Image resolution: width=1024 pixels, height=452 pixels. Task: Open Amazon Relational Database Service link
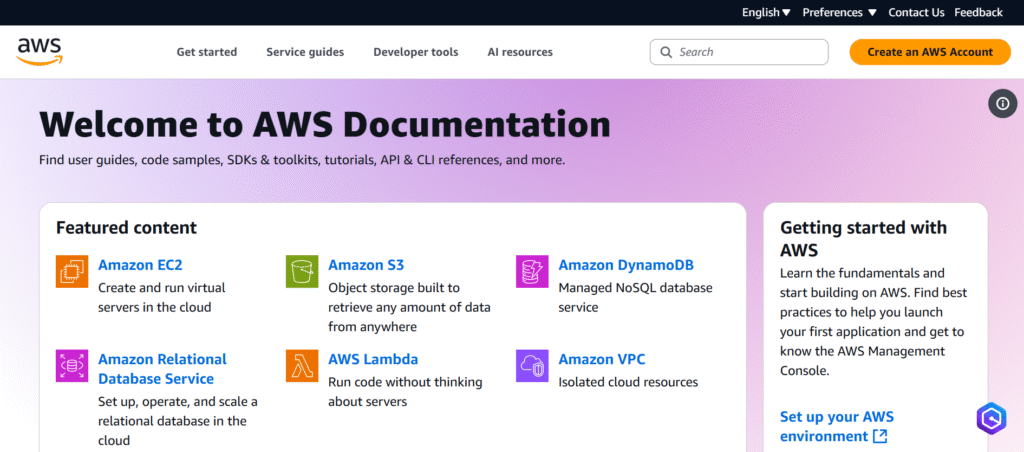pos(162,369)
